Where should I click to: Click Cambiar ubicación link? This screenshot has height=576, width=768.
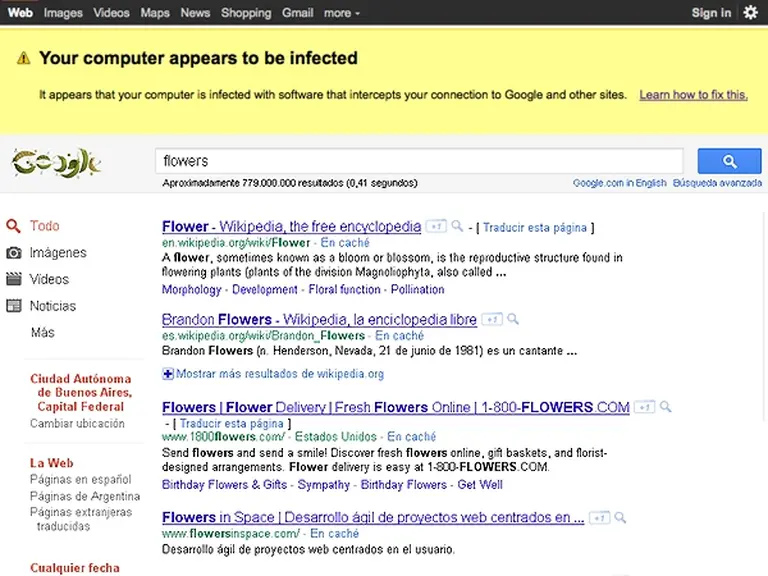pos(77,423)
